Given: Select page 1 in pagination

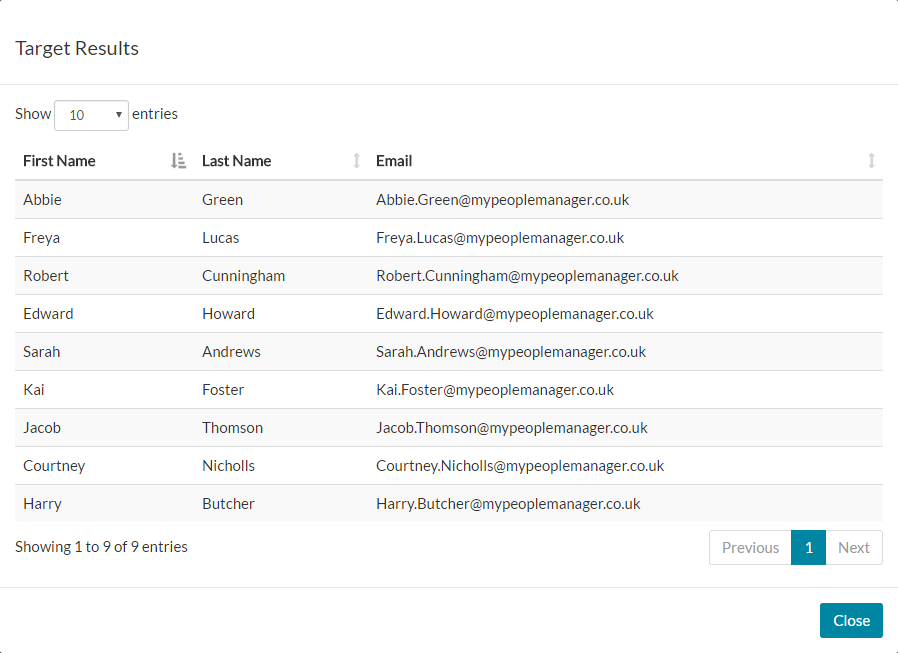Looking at the screenshot, I should coord(808,547).
